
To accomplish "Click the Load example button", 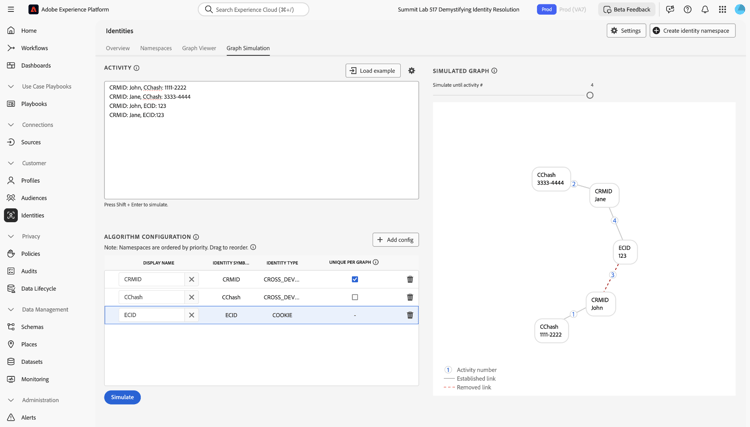I will coord(373,71).
